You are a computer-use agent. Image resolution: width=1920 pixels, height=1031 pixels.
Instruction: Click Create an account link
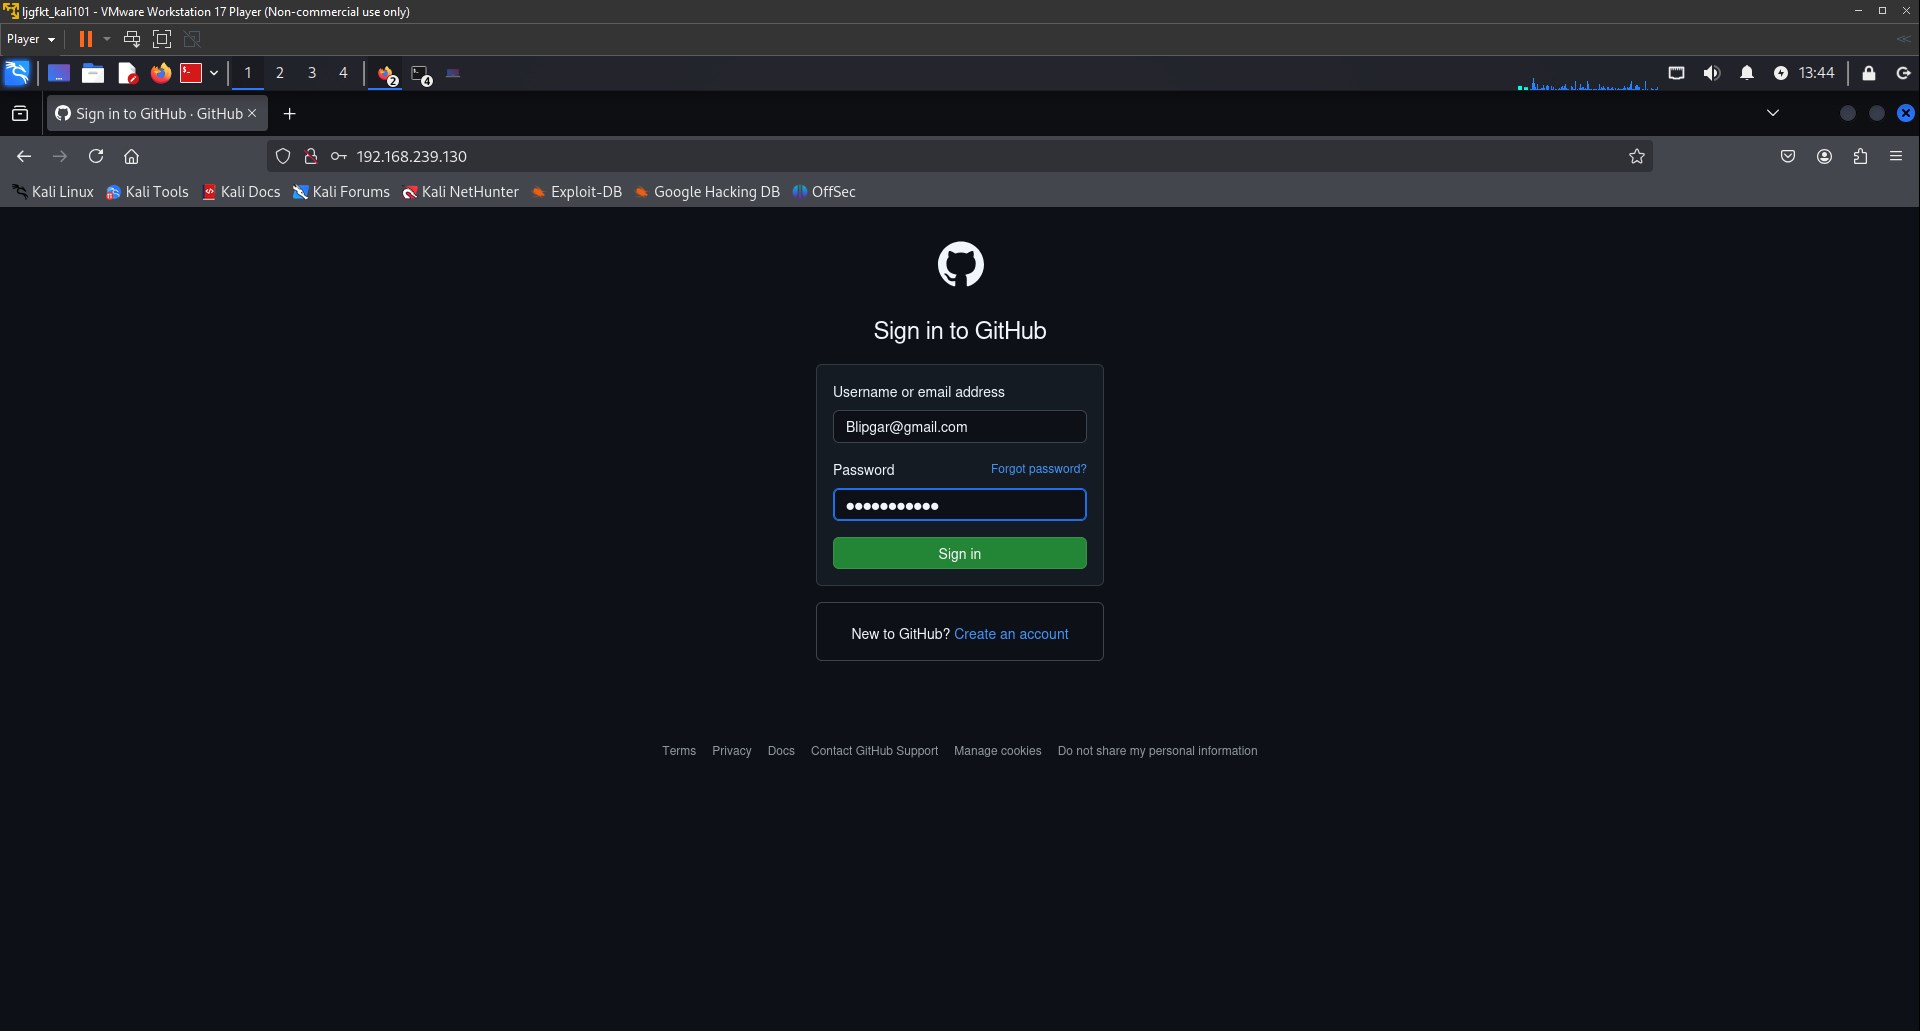[1011, 634]
